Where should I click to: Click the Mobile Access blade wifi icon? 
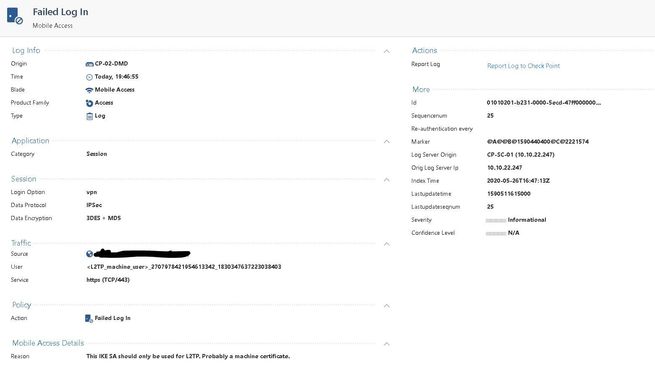[x=89, y=90]
